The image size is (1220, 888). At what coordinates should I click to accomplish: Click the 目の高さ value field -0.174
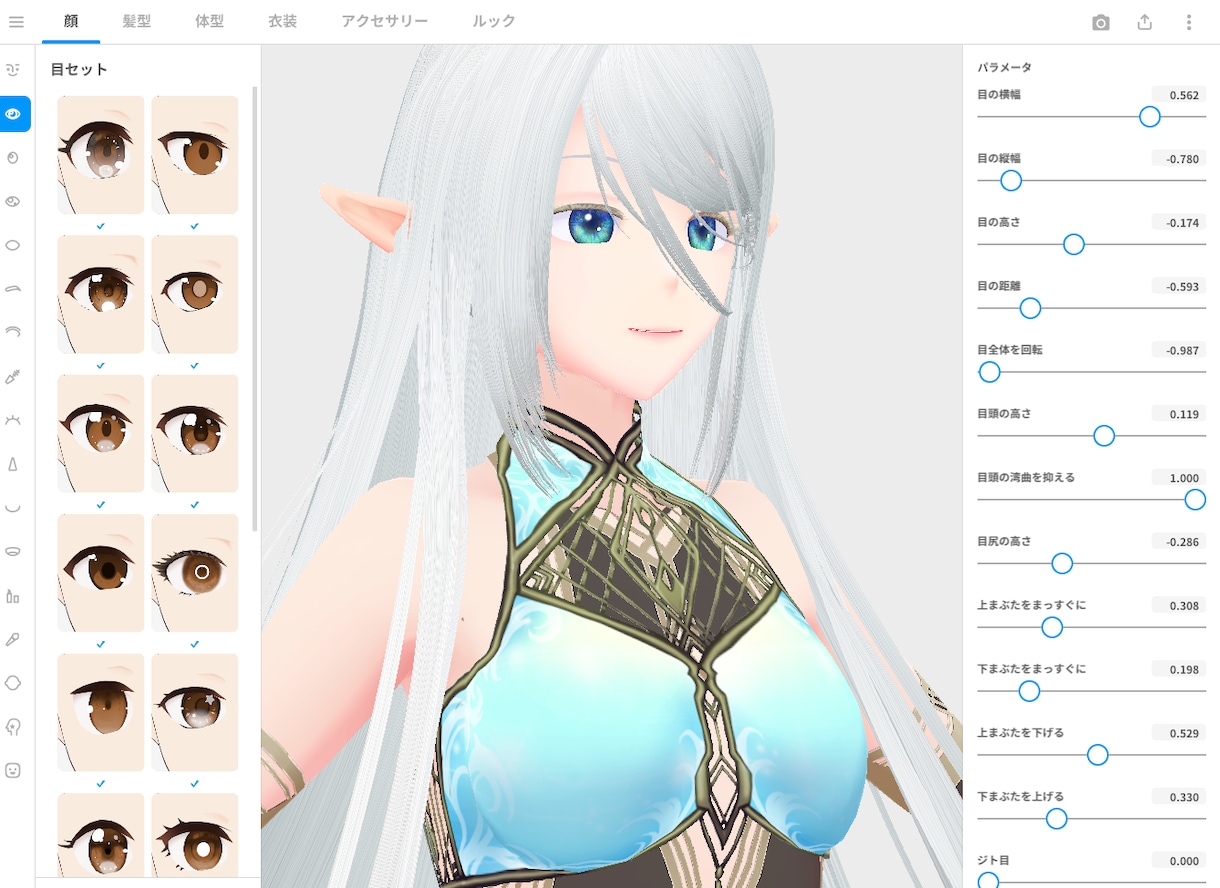[1178, 223]
